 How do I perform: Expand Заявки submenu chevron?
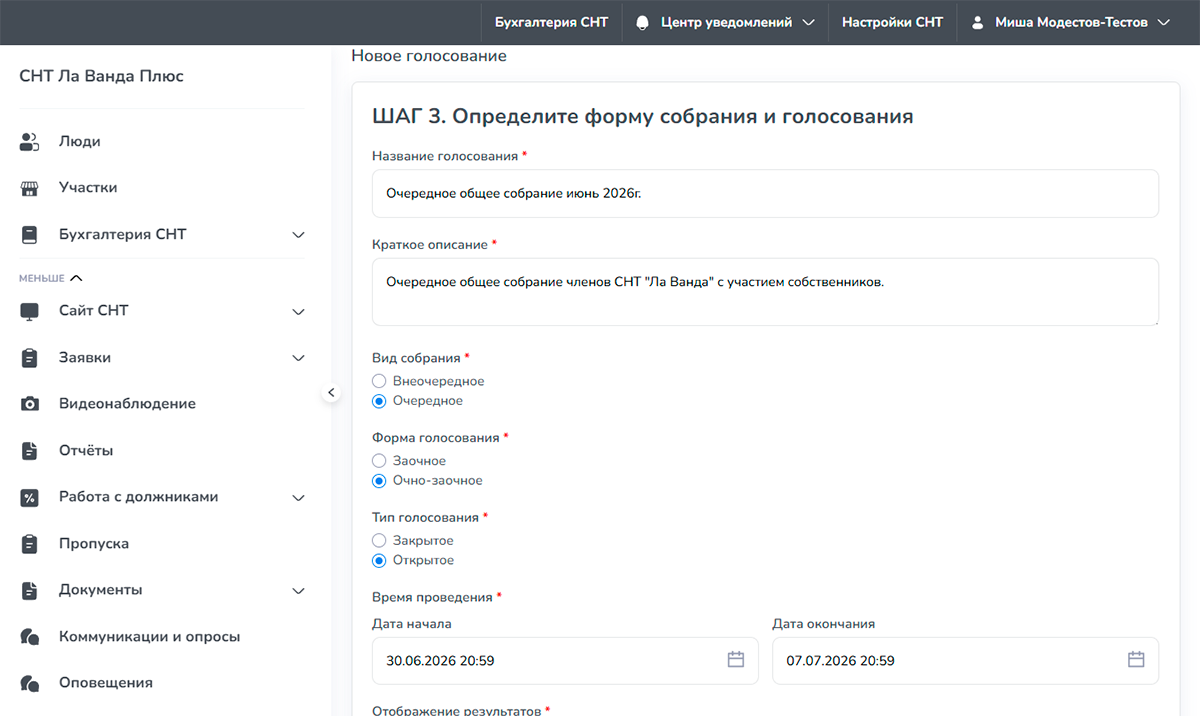(x=298, y=358)
